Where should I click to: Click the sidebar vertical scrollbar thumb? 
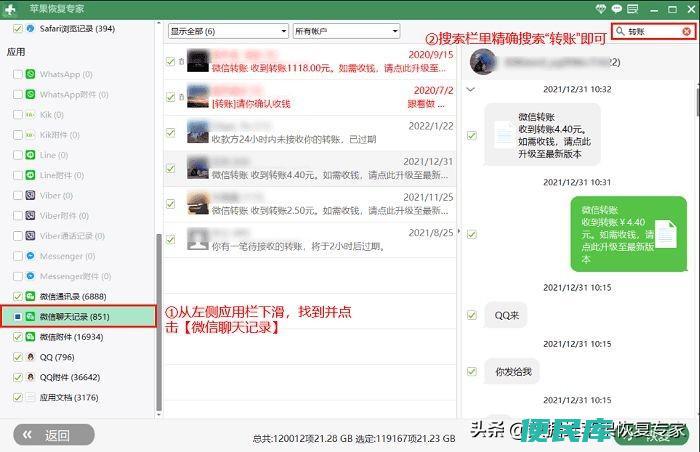tap(159, 322)
